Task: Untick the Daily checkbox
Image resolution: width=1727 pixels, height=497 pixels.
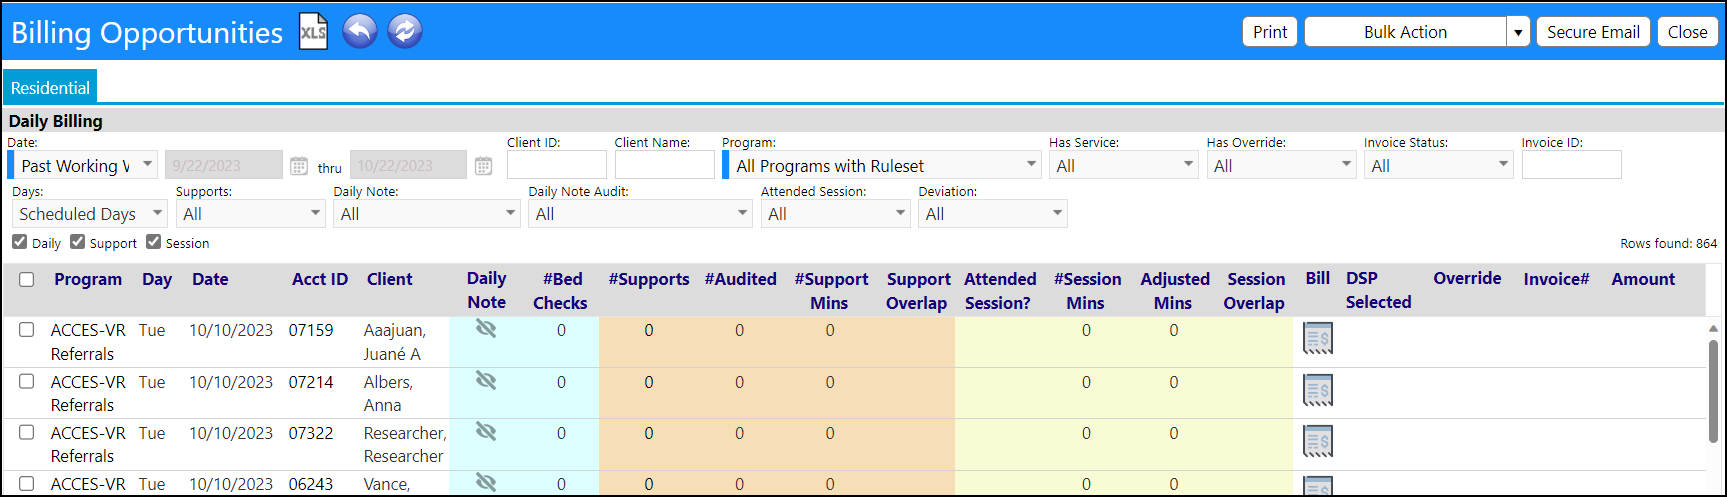Action: pyautogui.click(x=20, y=242)
